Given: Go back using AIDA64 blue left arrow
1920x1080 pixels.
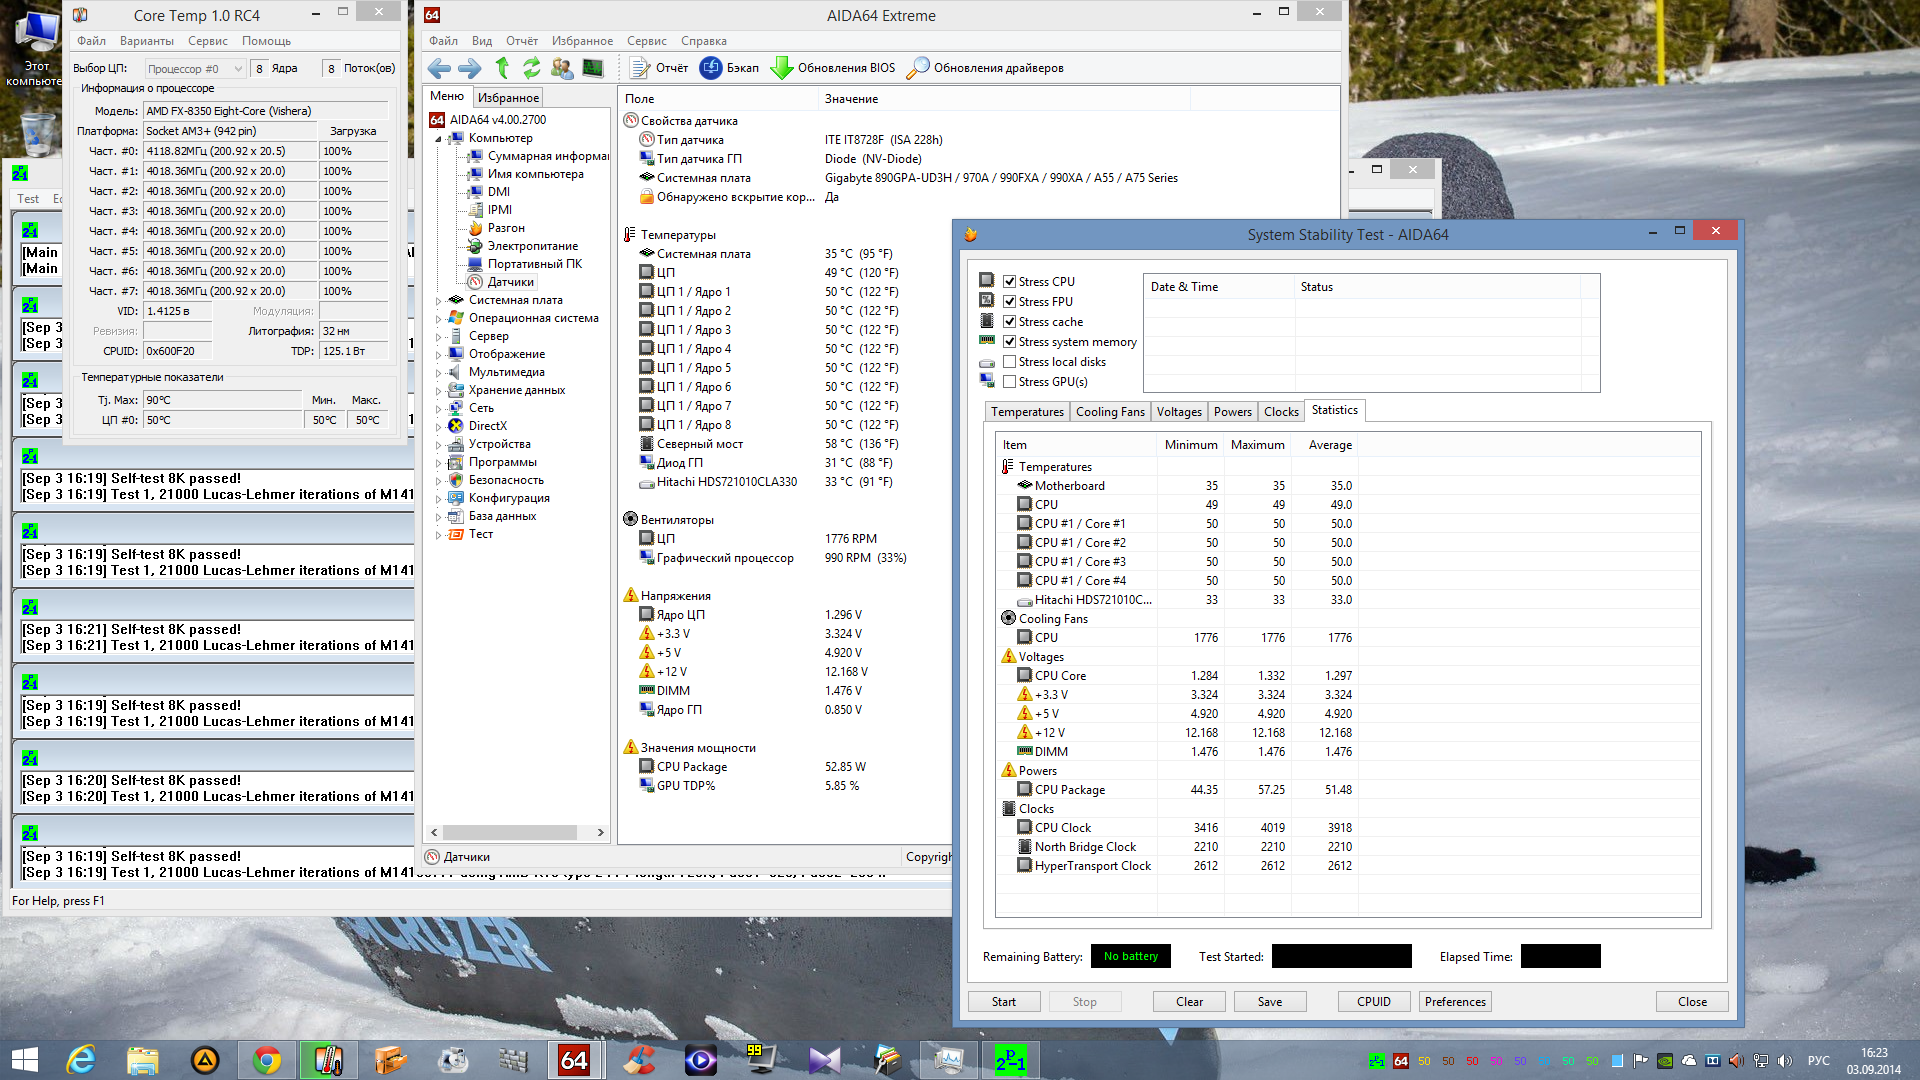Looking at the screenshot, I should pyautogui.click(x=439, y=68).
